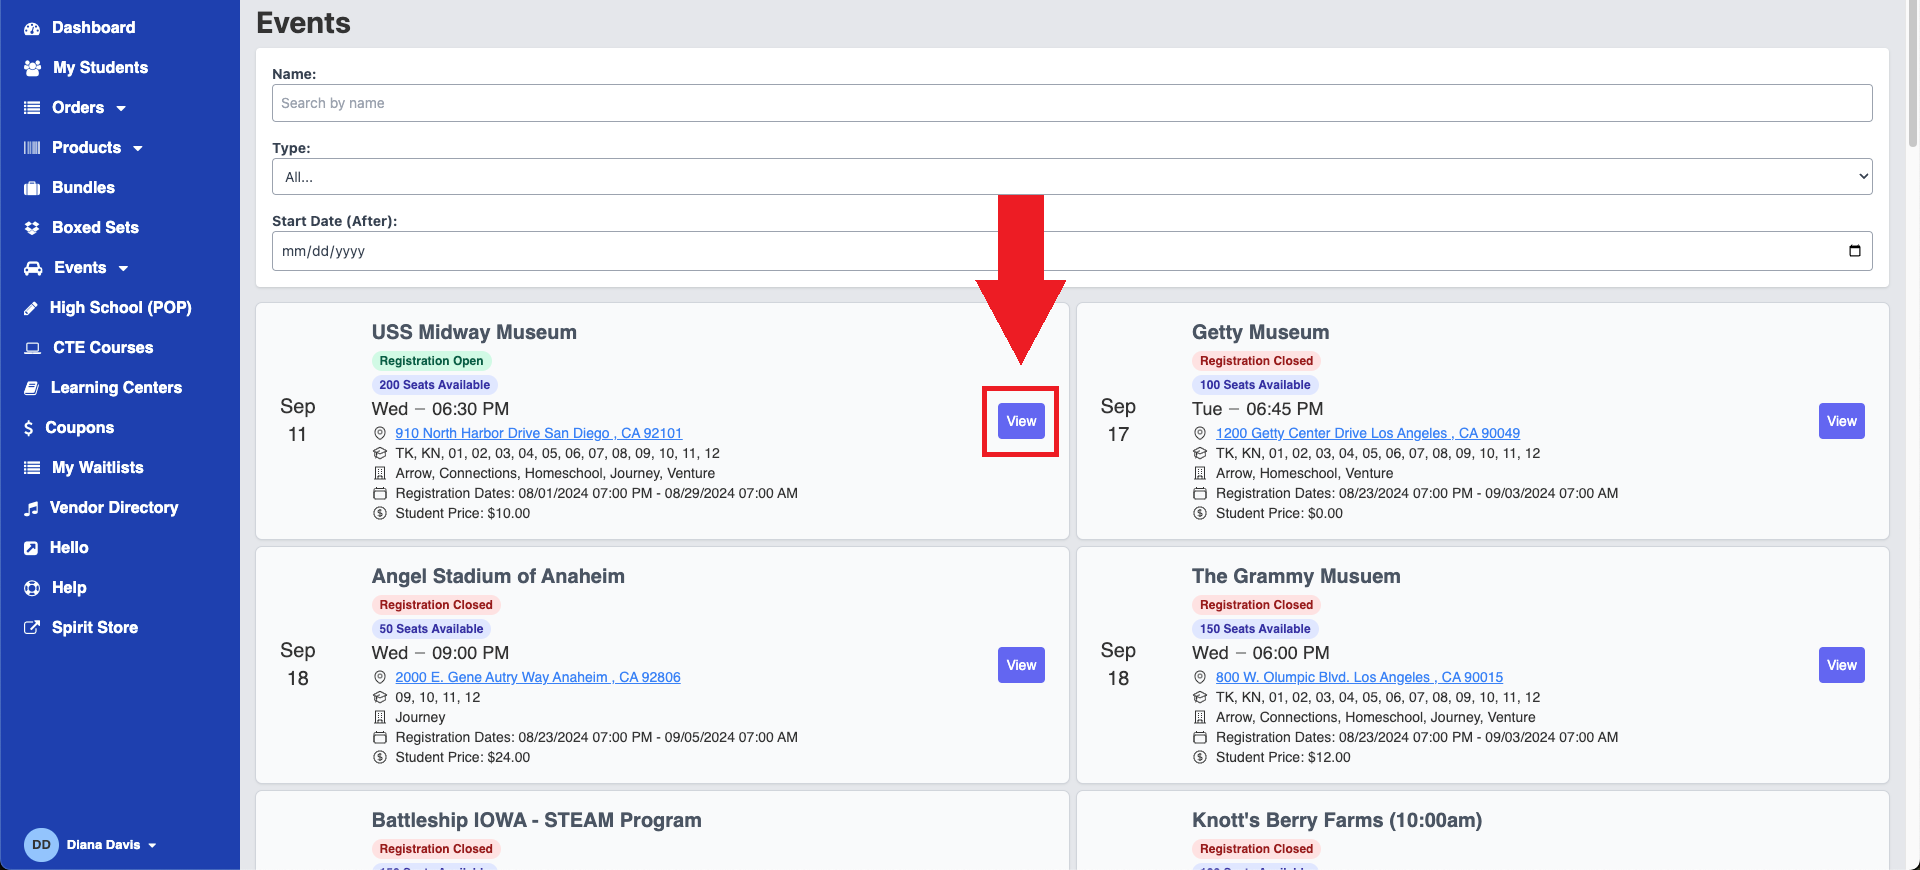Image resolution: width=1920 pixels, height=870 pixels.
Task: Click the Learning Centers book icon
Action: (x=31, y=388)
